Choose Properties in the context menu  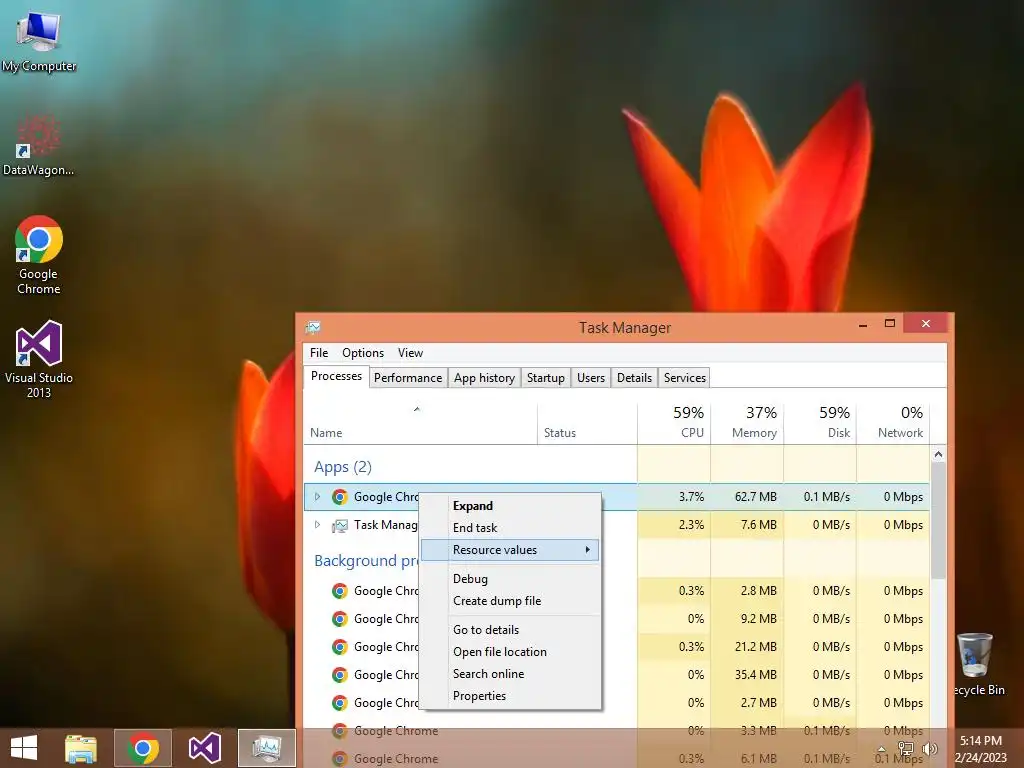[509, 696]
